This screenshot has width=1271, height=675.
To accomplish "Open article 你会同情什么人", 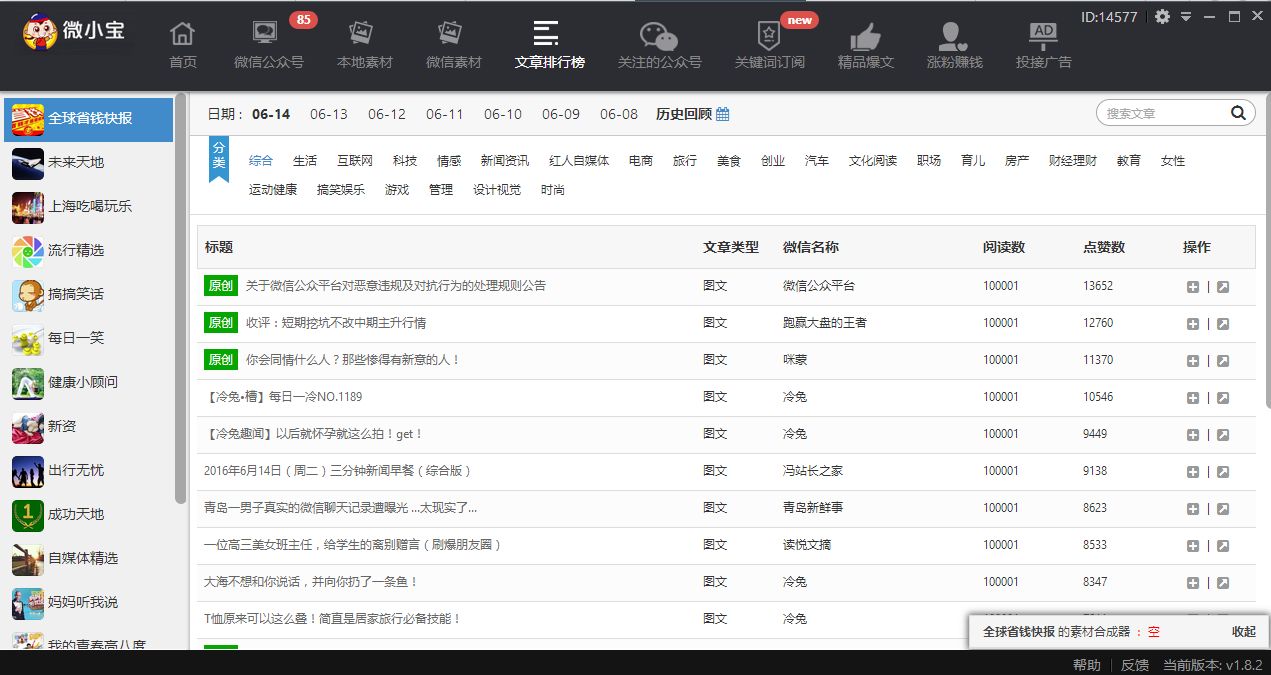I will pyautogui.click(x=353, y=360).
